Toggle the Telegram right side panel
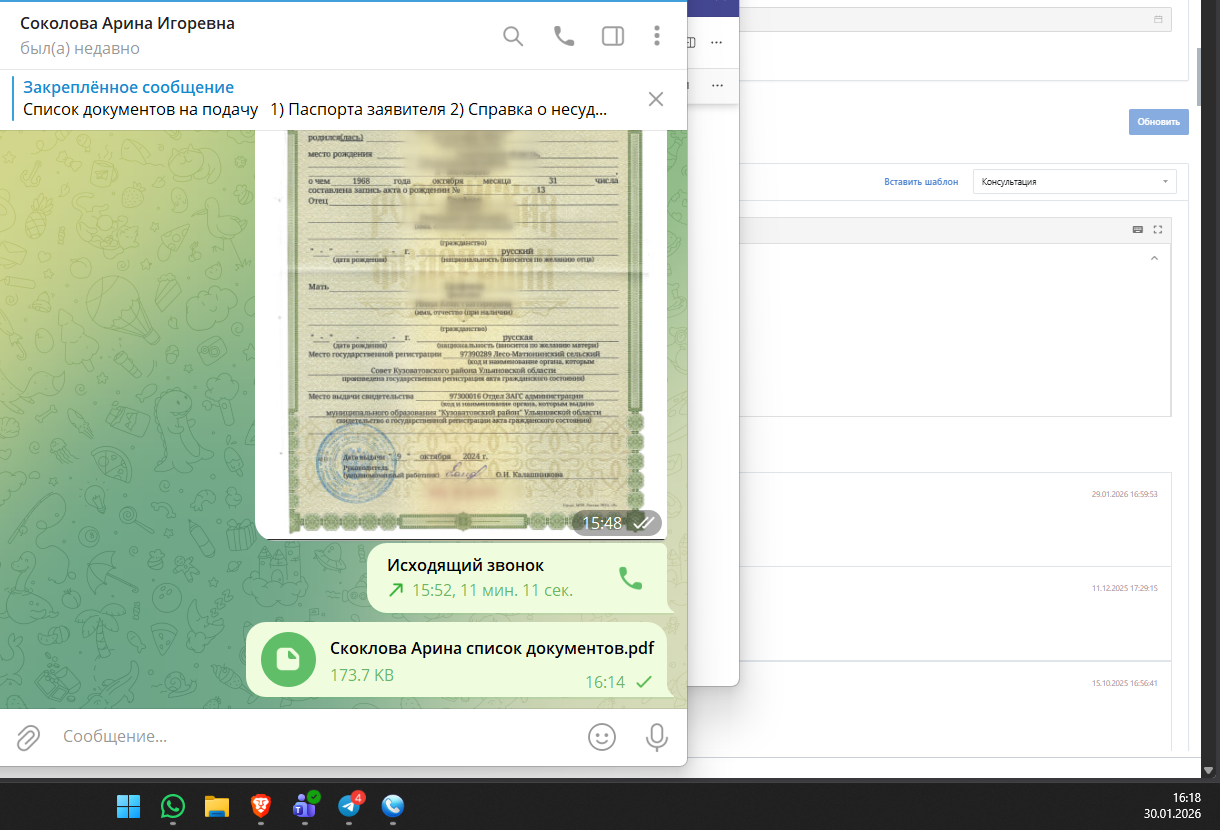Screen dimensions: 1220x830 (x=613, y=36)
